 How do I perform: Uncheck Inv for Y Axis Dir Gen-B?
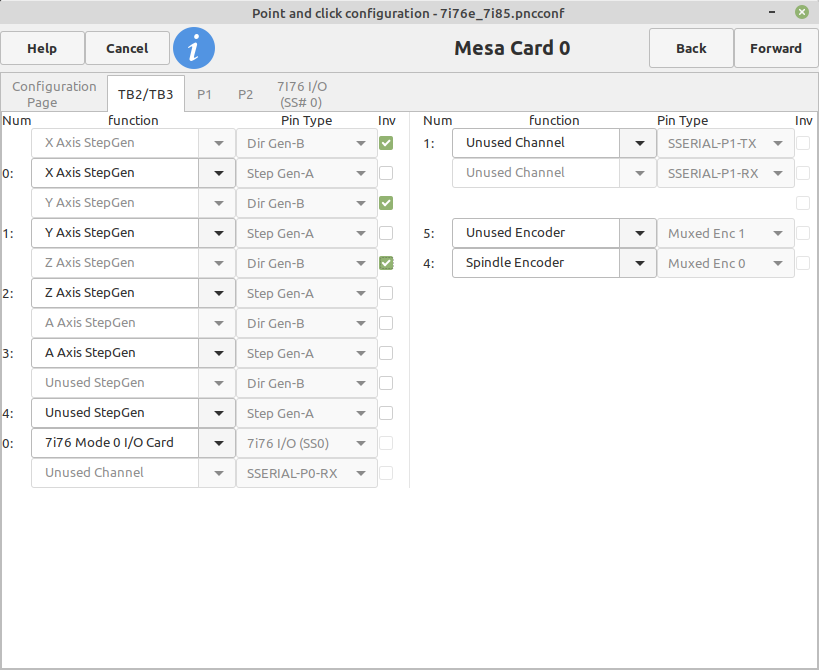pyautogui.click(x=386, y=203)
